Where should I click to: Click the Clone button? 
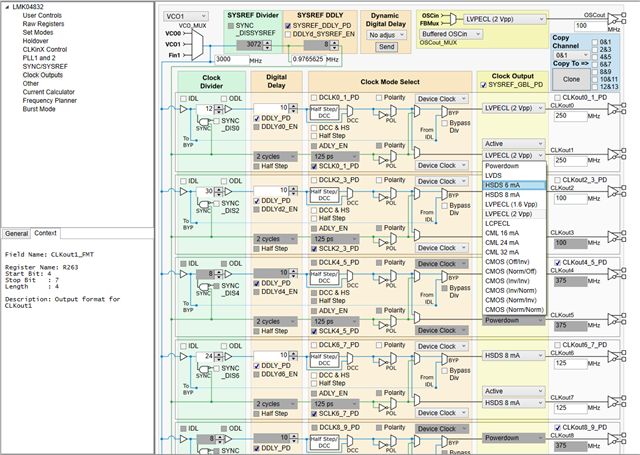[571, 79]
